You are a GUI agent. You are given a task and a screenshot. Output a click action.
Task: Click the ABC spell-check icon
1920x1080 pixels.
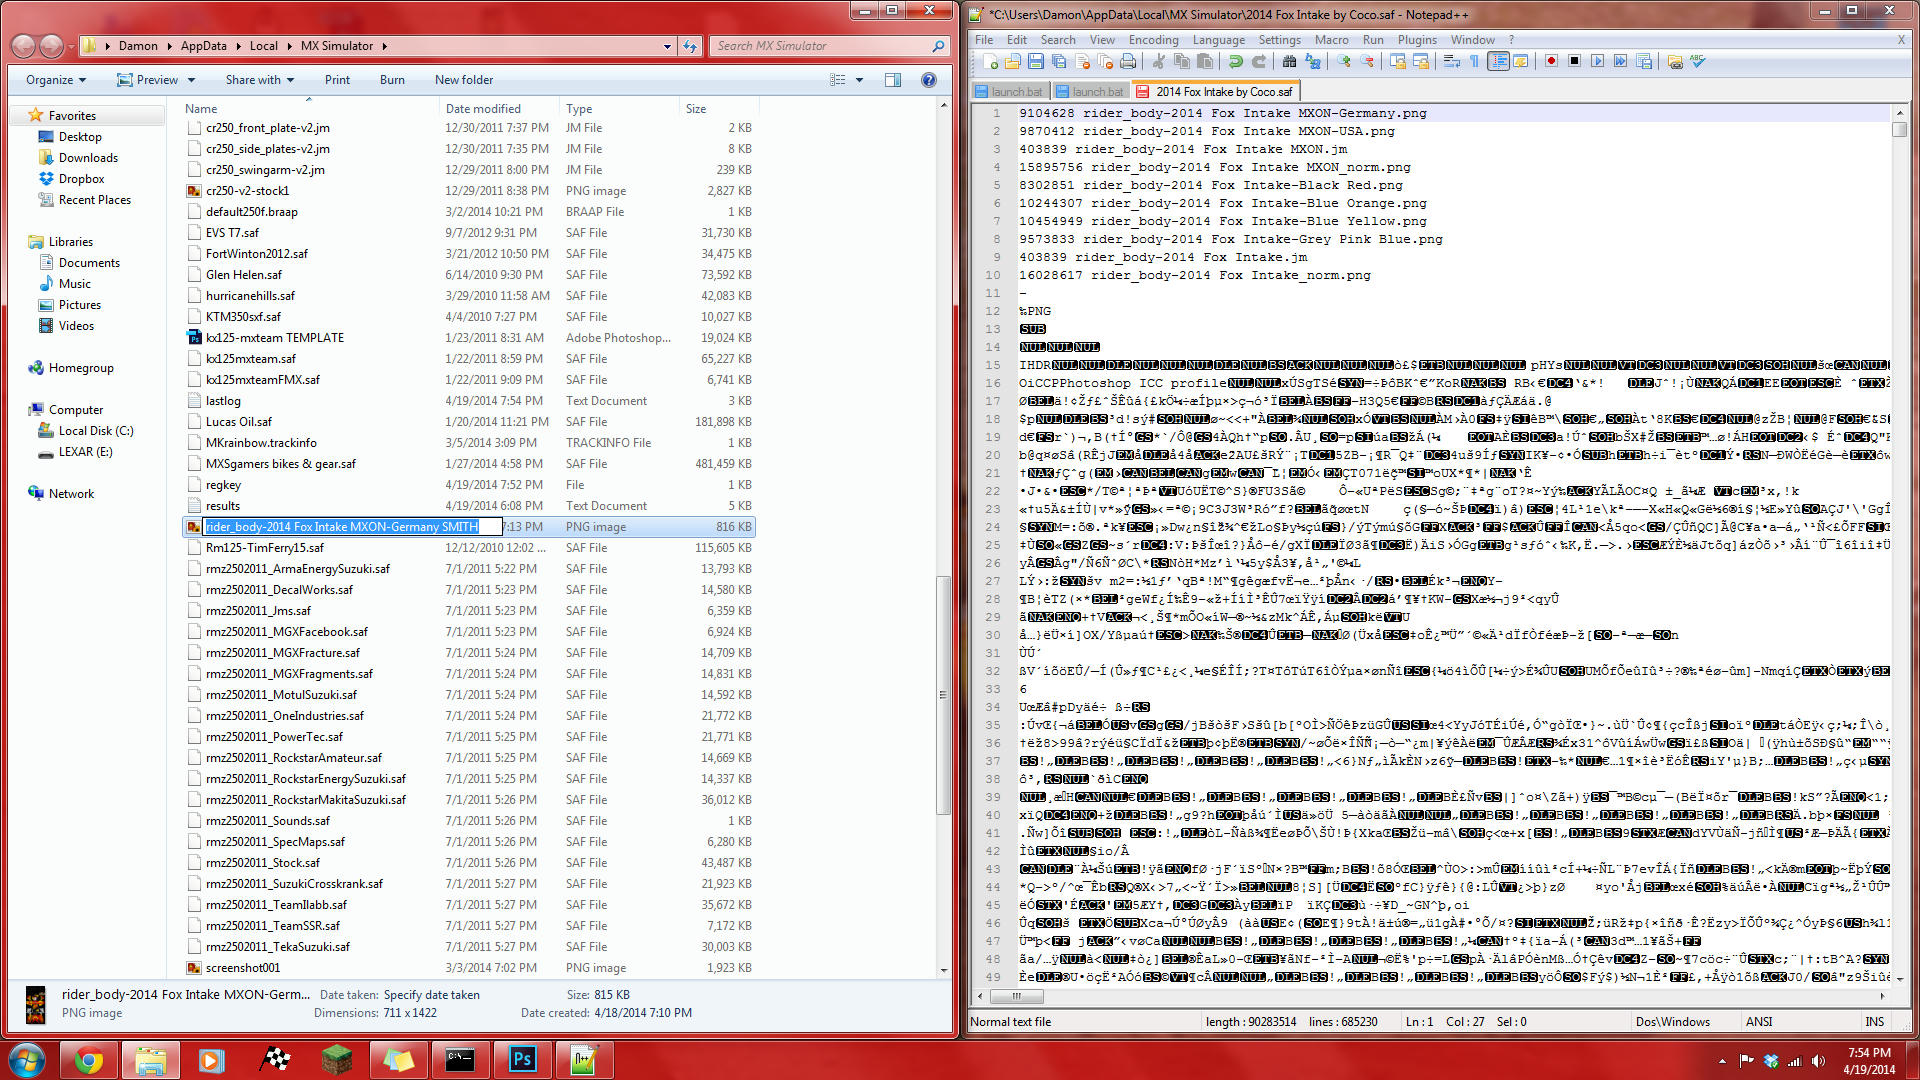1697,61
